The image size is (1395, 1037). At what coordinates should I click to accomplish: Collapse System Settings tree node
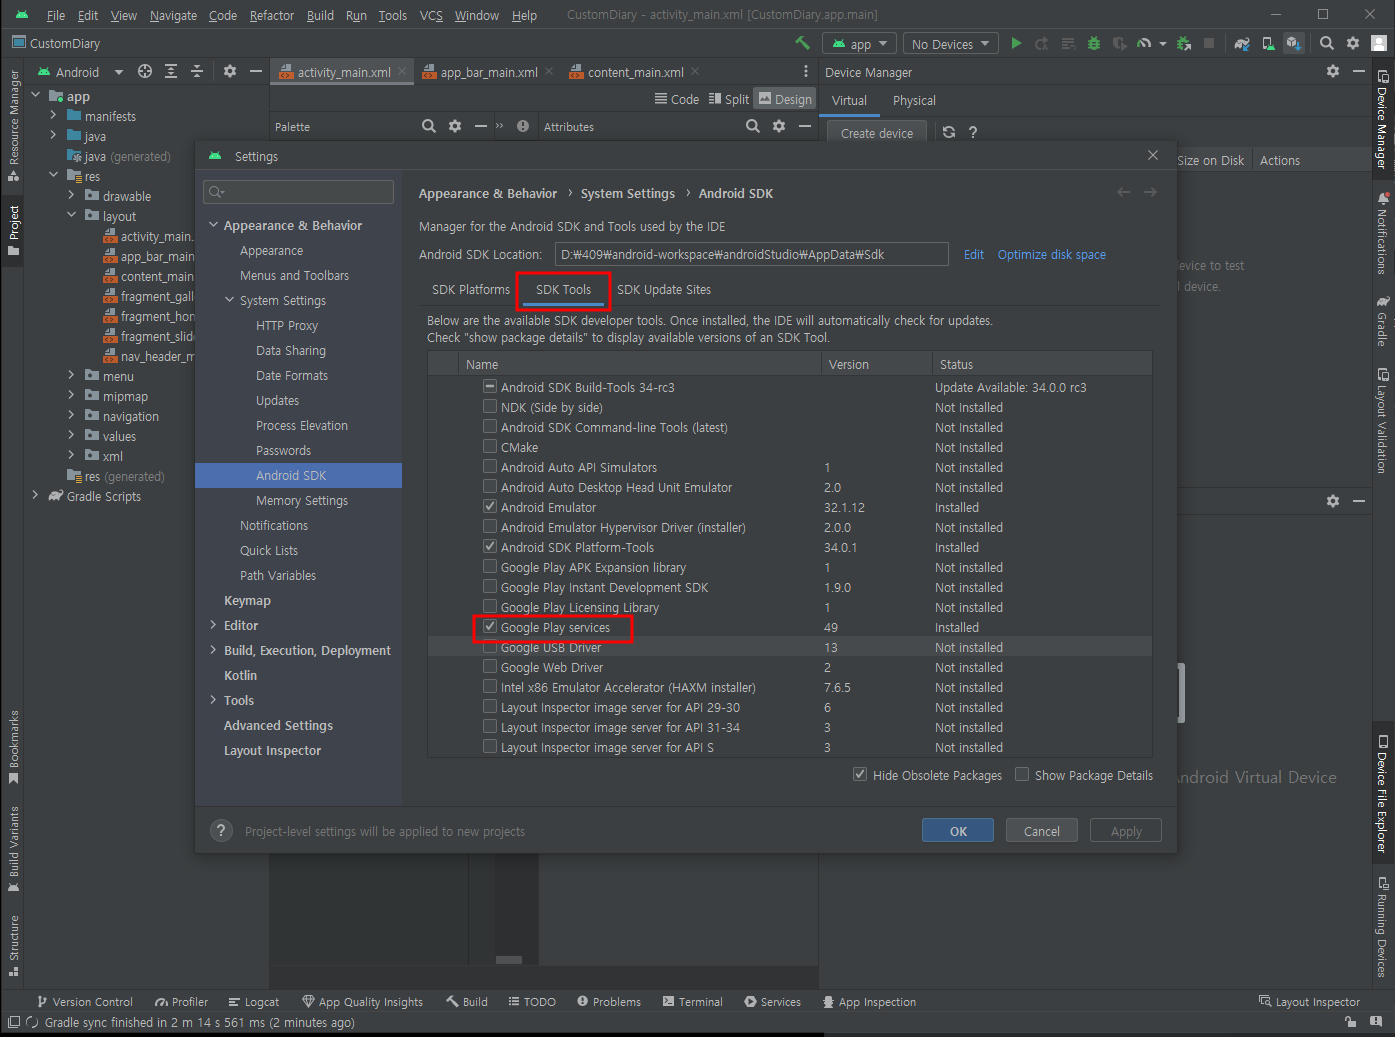(229, 300)
